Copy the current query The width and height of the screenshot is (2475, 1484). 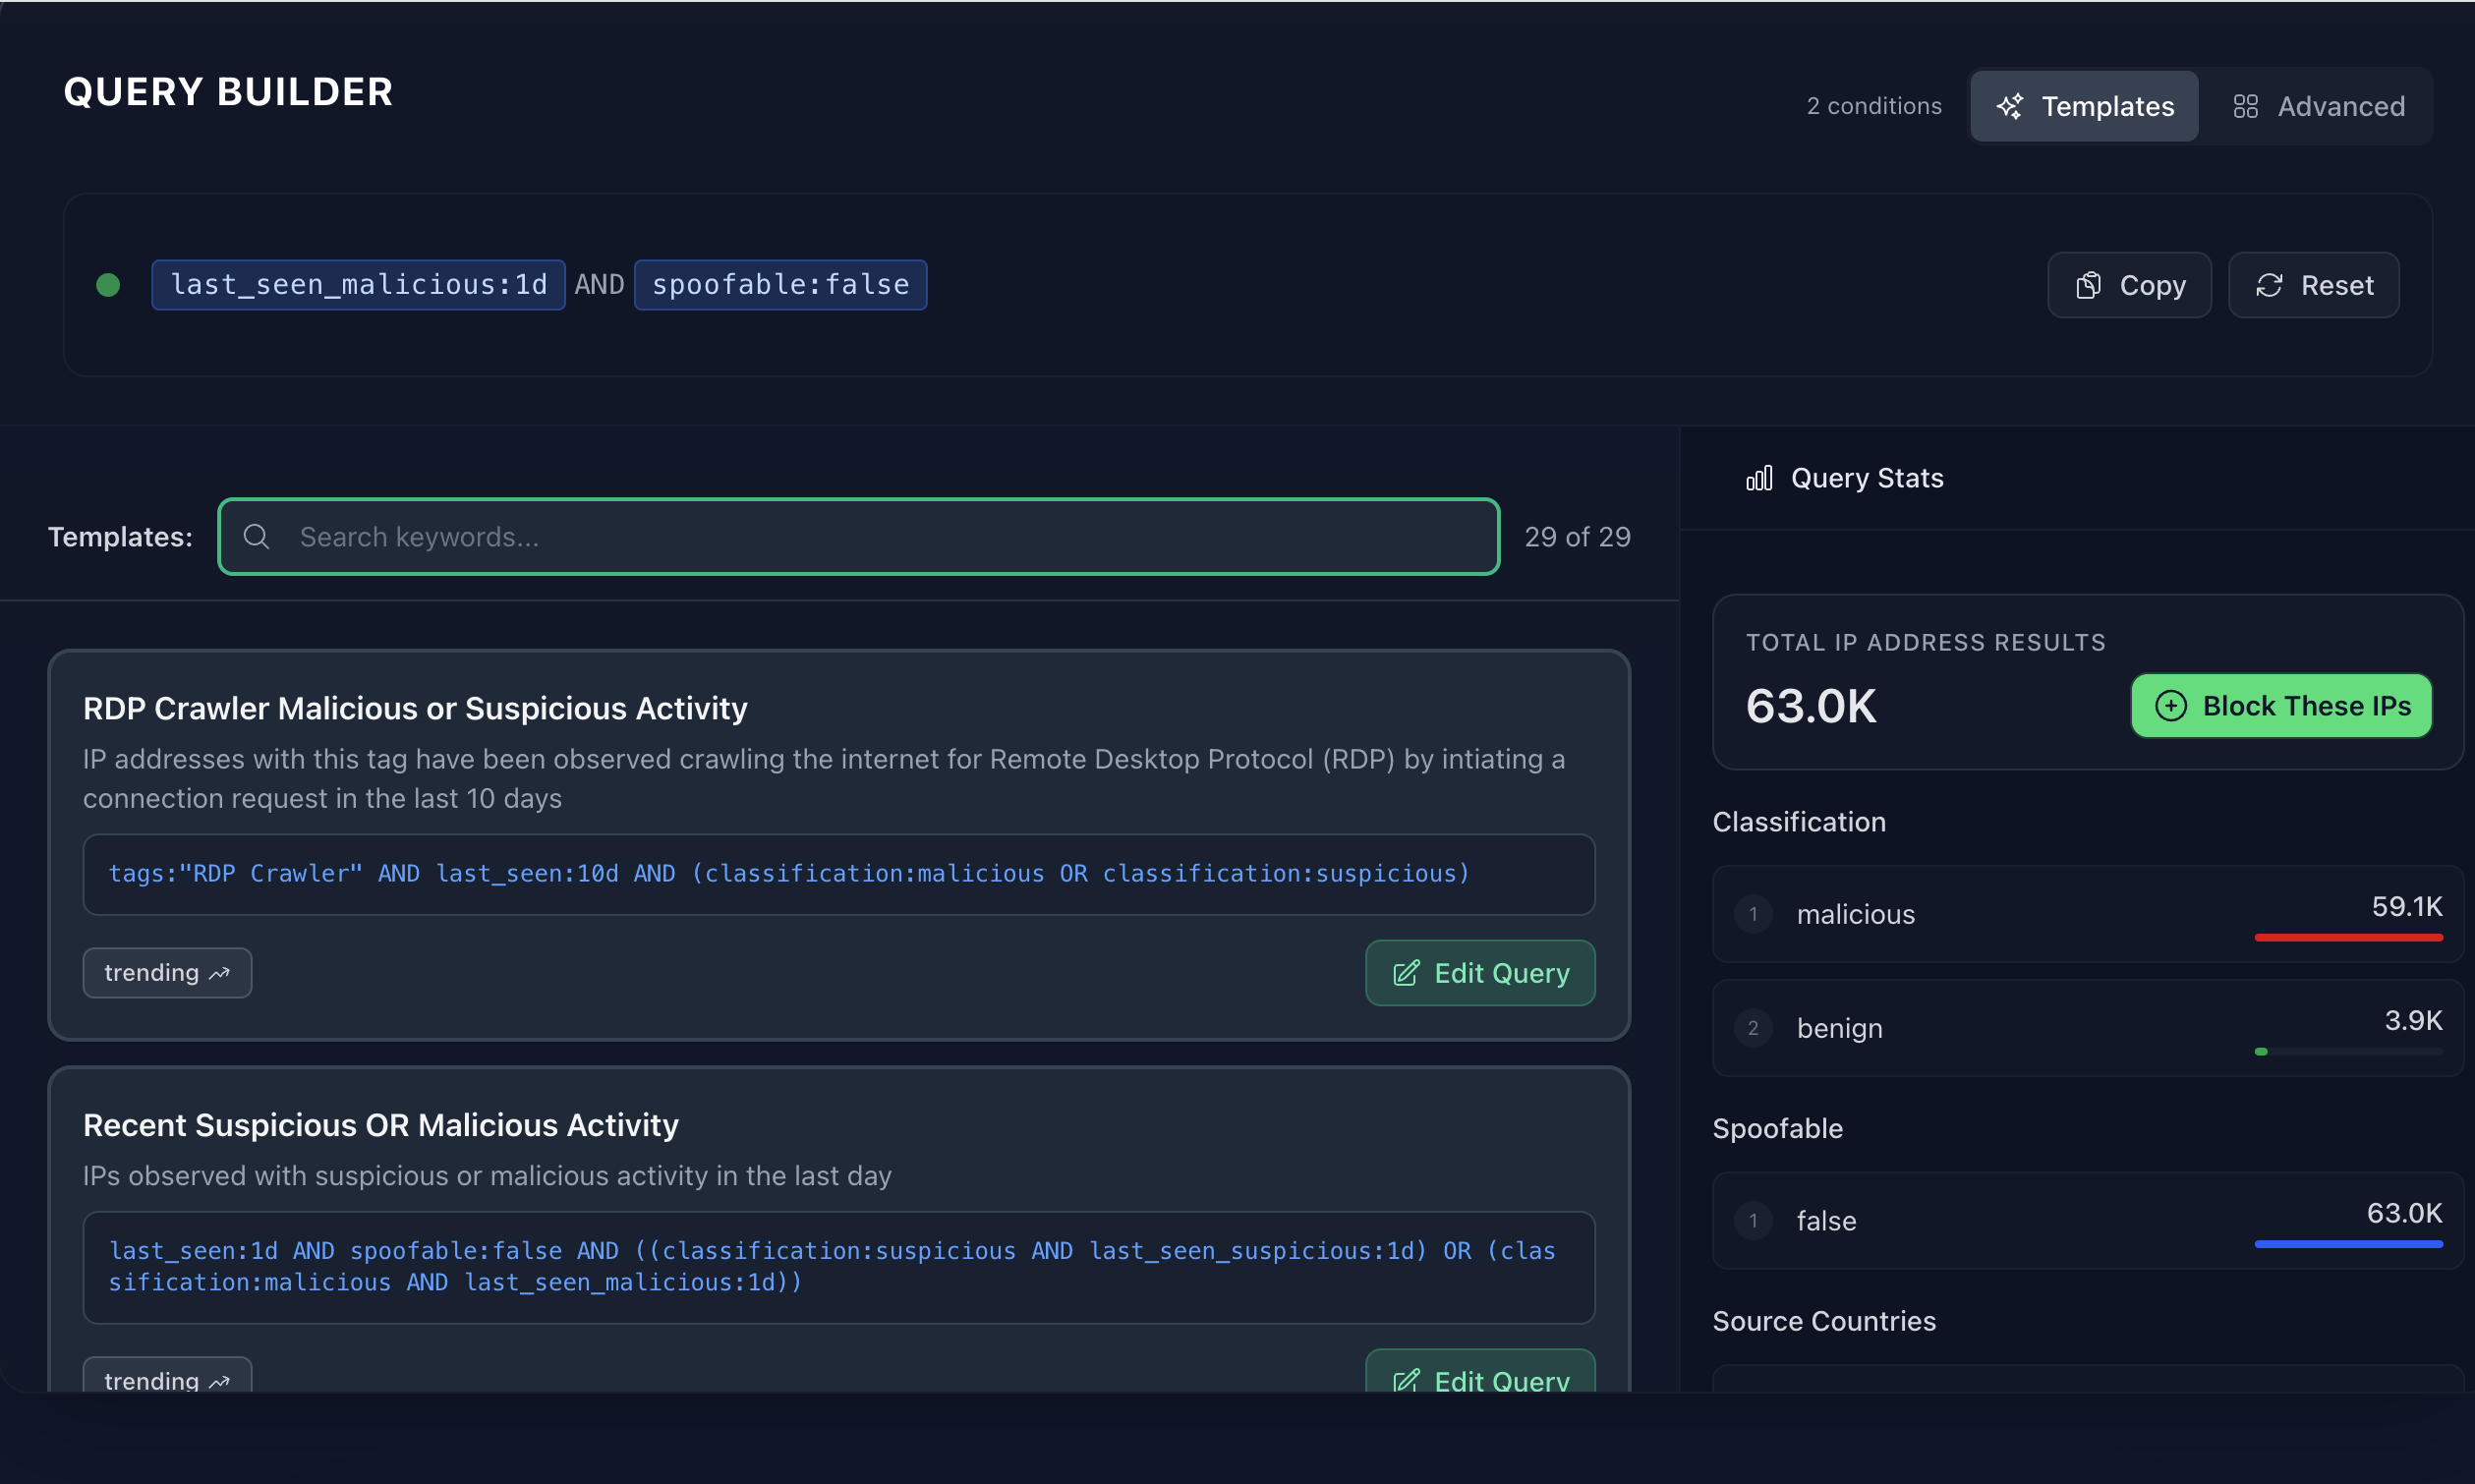(x=2129, y=285)
